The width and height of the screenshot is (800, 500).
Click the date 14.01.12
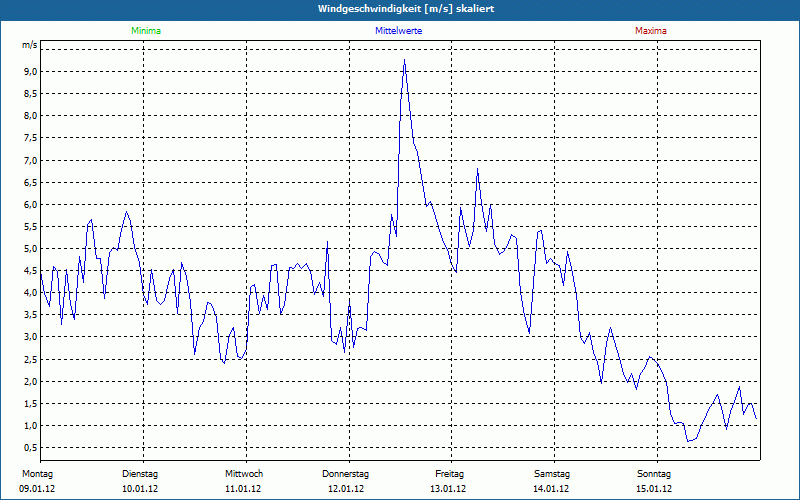coord(551,489)
